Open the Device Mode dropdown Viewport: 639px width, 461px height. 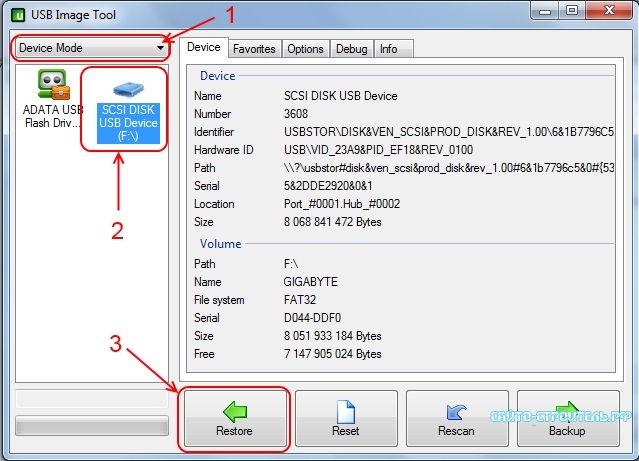(x=91, y=48)
